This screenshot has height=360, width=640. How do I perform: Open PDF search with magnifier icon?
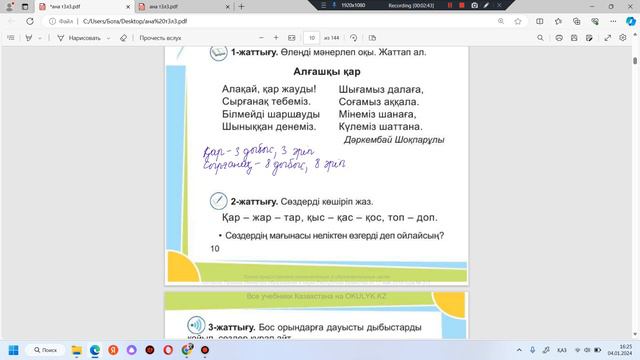point(540,38)
